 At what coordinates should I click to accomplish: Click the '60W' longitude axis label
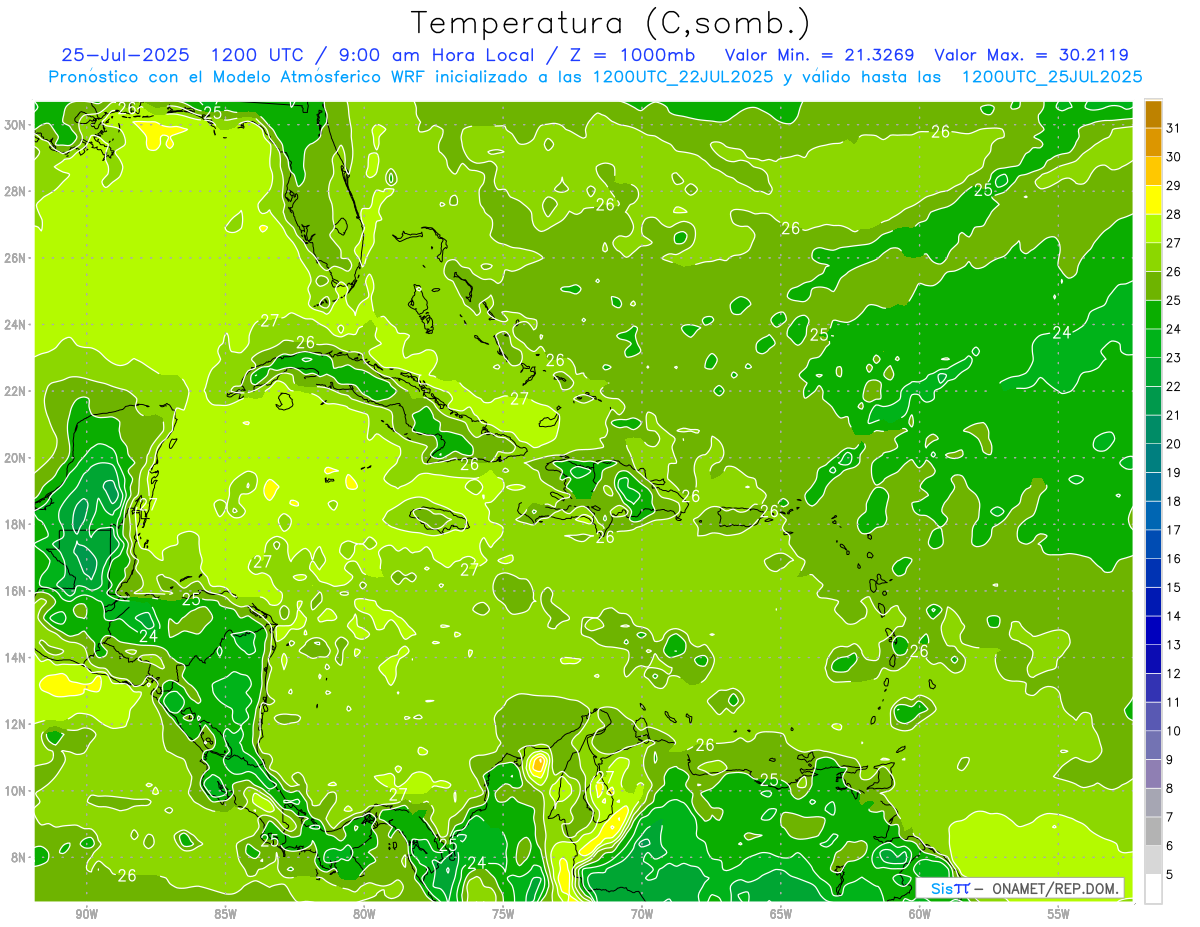[x=920, y=914]
